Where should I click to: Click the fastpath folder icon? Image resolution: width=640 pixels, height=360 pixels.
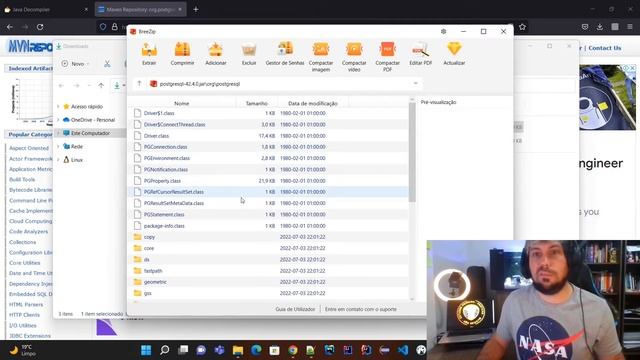pyautogui.click(x=138, y=271)
